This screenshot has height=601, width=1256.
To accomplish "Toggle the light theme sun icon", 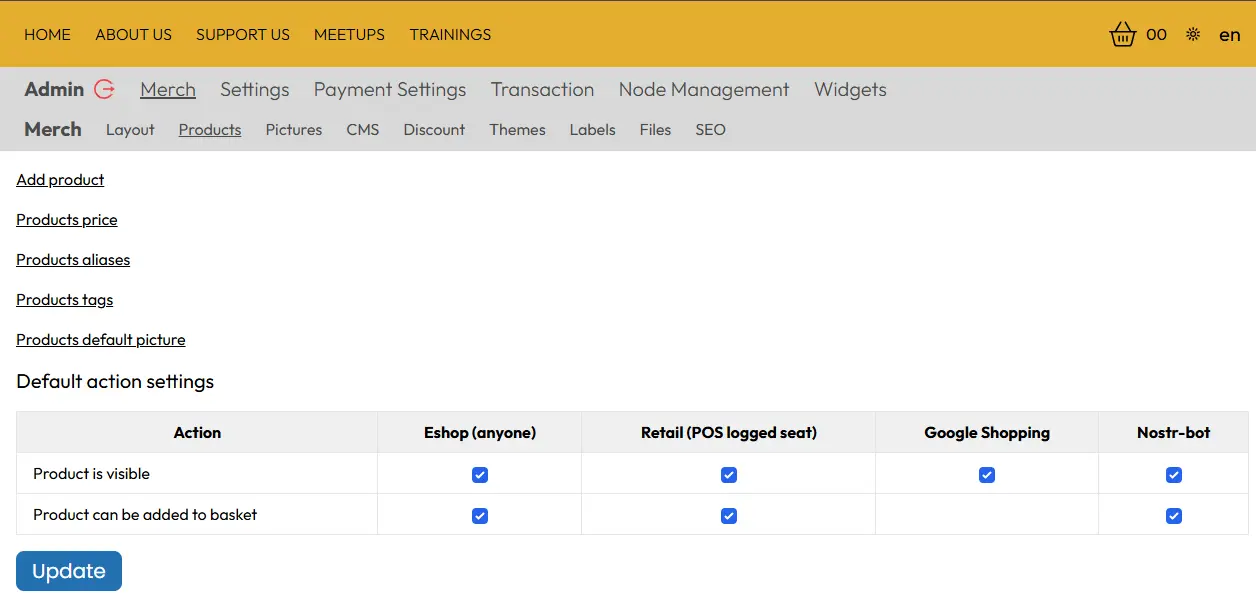I will (x=1192, y=34).
